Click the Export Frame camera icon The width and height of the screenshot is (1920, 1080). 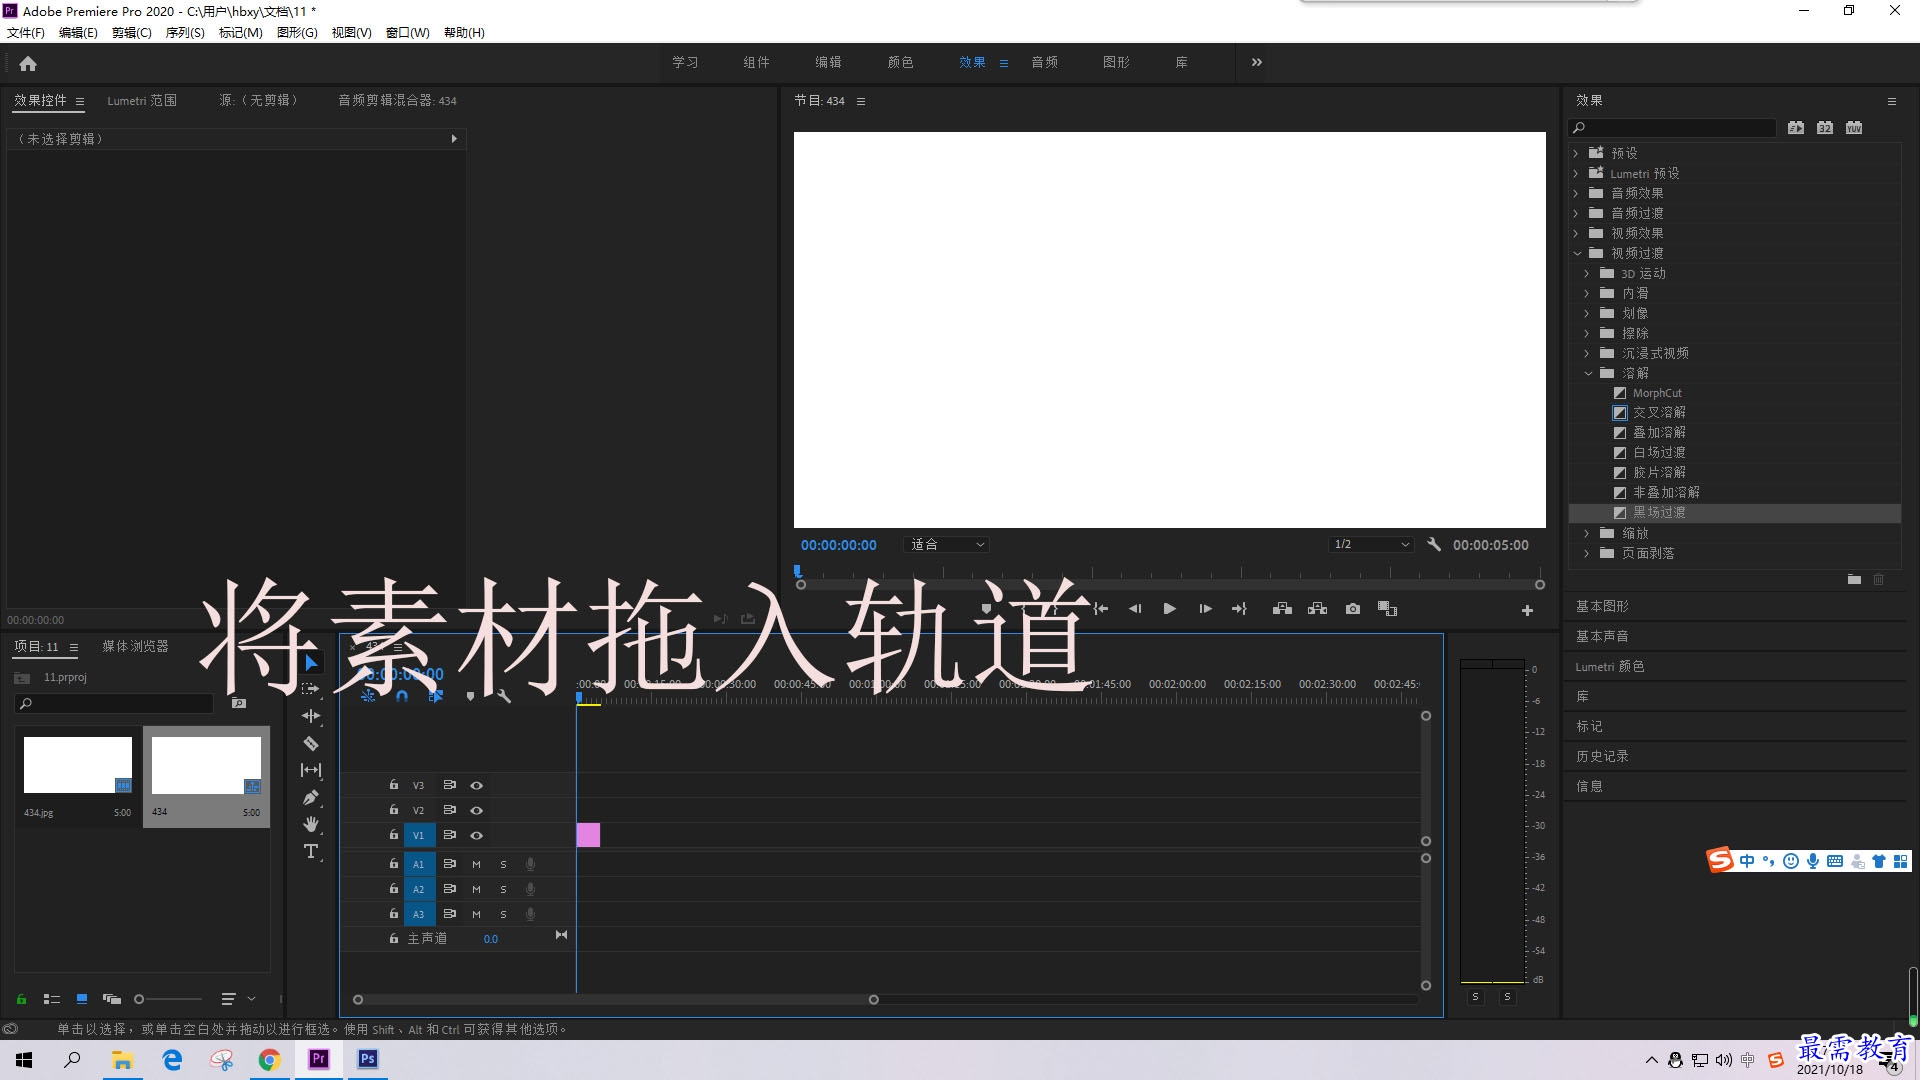pyautogui.click(x=1353, y=609)
